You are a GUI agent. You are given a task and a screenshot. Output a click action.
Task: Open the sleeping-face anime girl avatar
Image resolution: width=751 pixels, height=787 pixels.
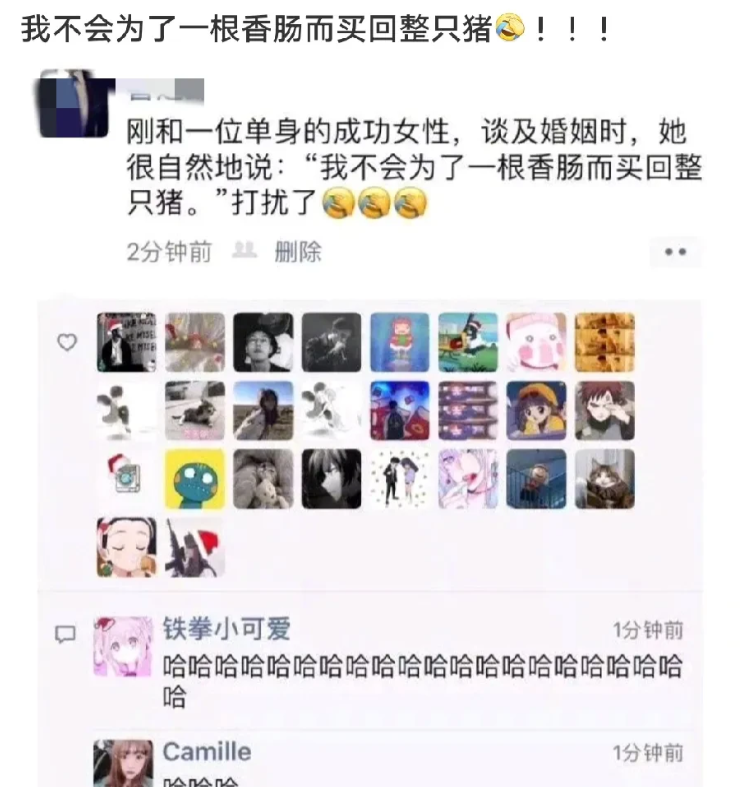[x=127, y=547]
